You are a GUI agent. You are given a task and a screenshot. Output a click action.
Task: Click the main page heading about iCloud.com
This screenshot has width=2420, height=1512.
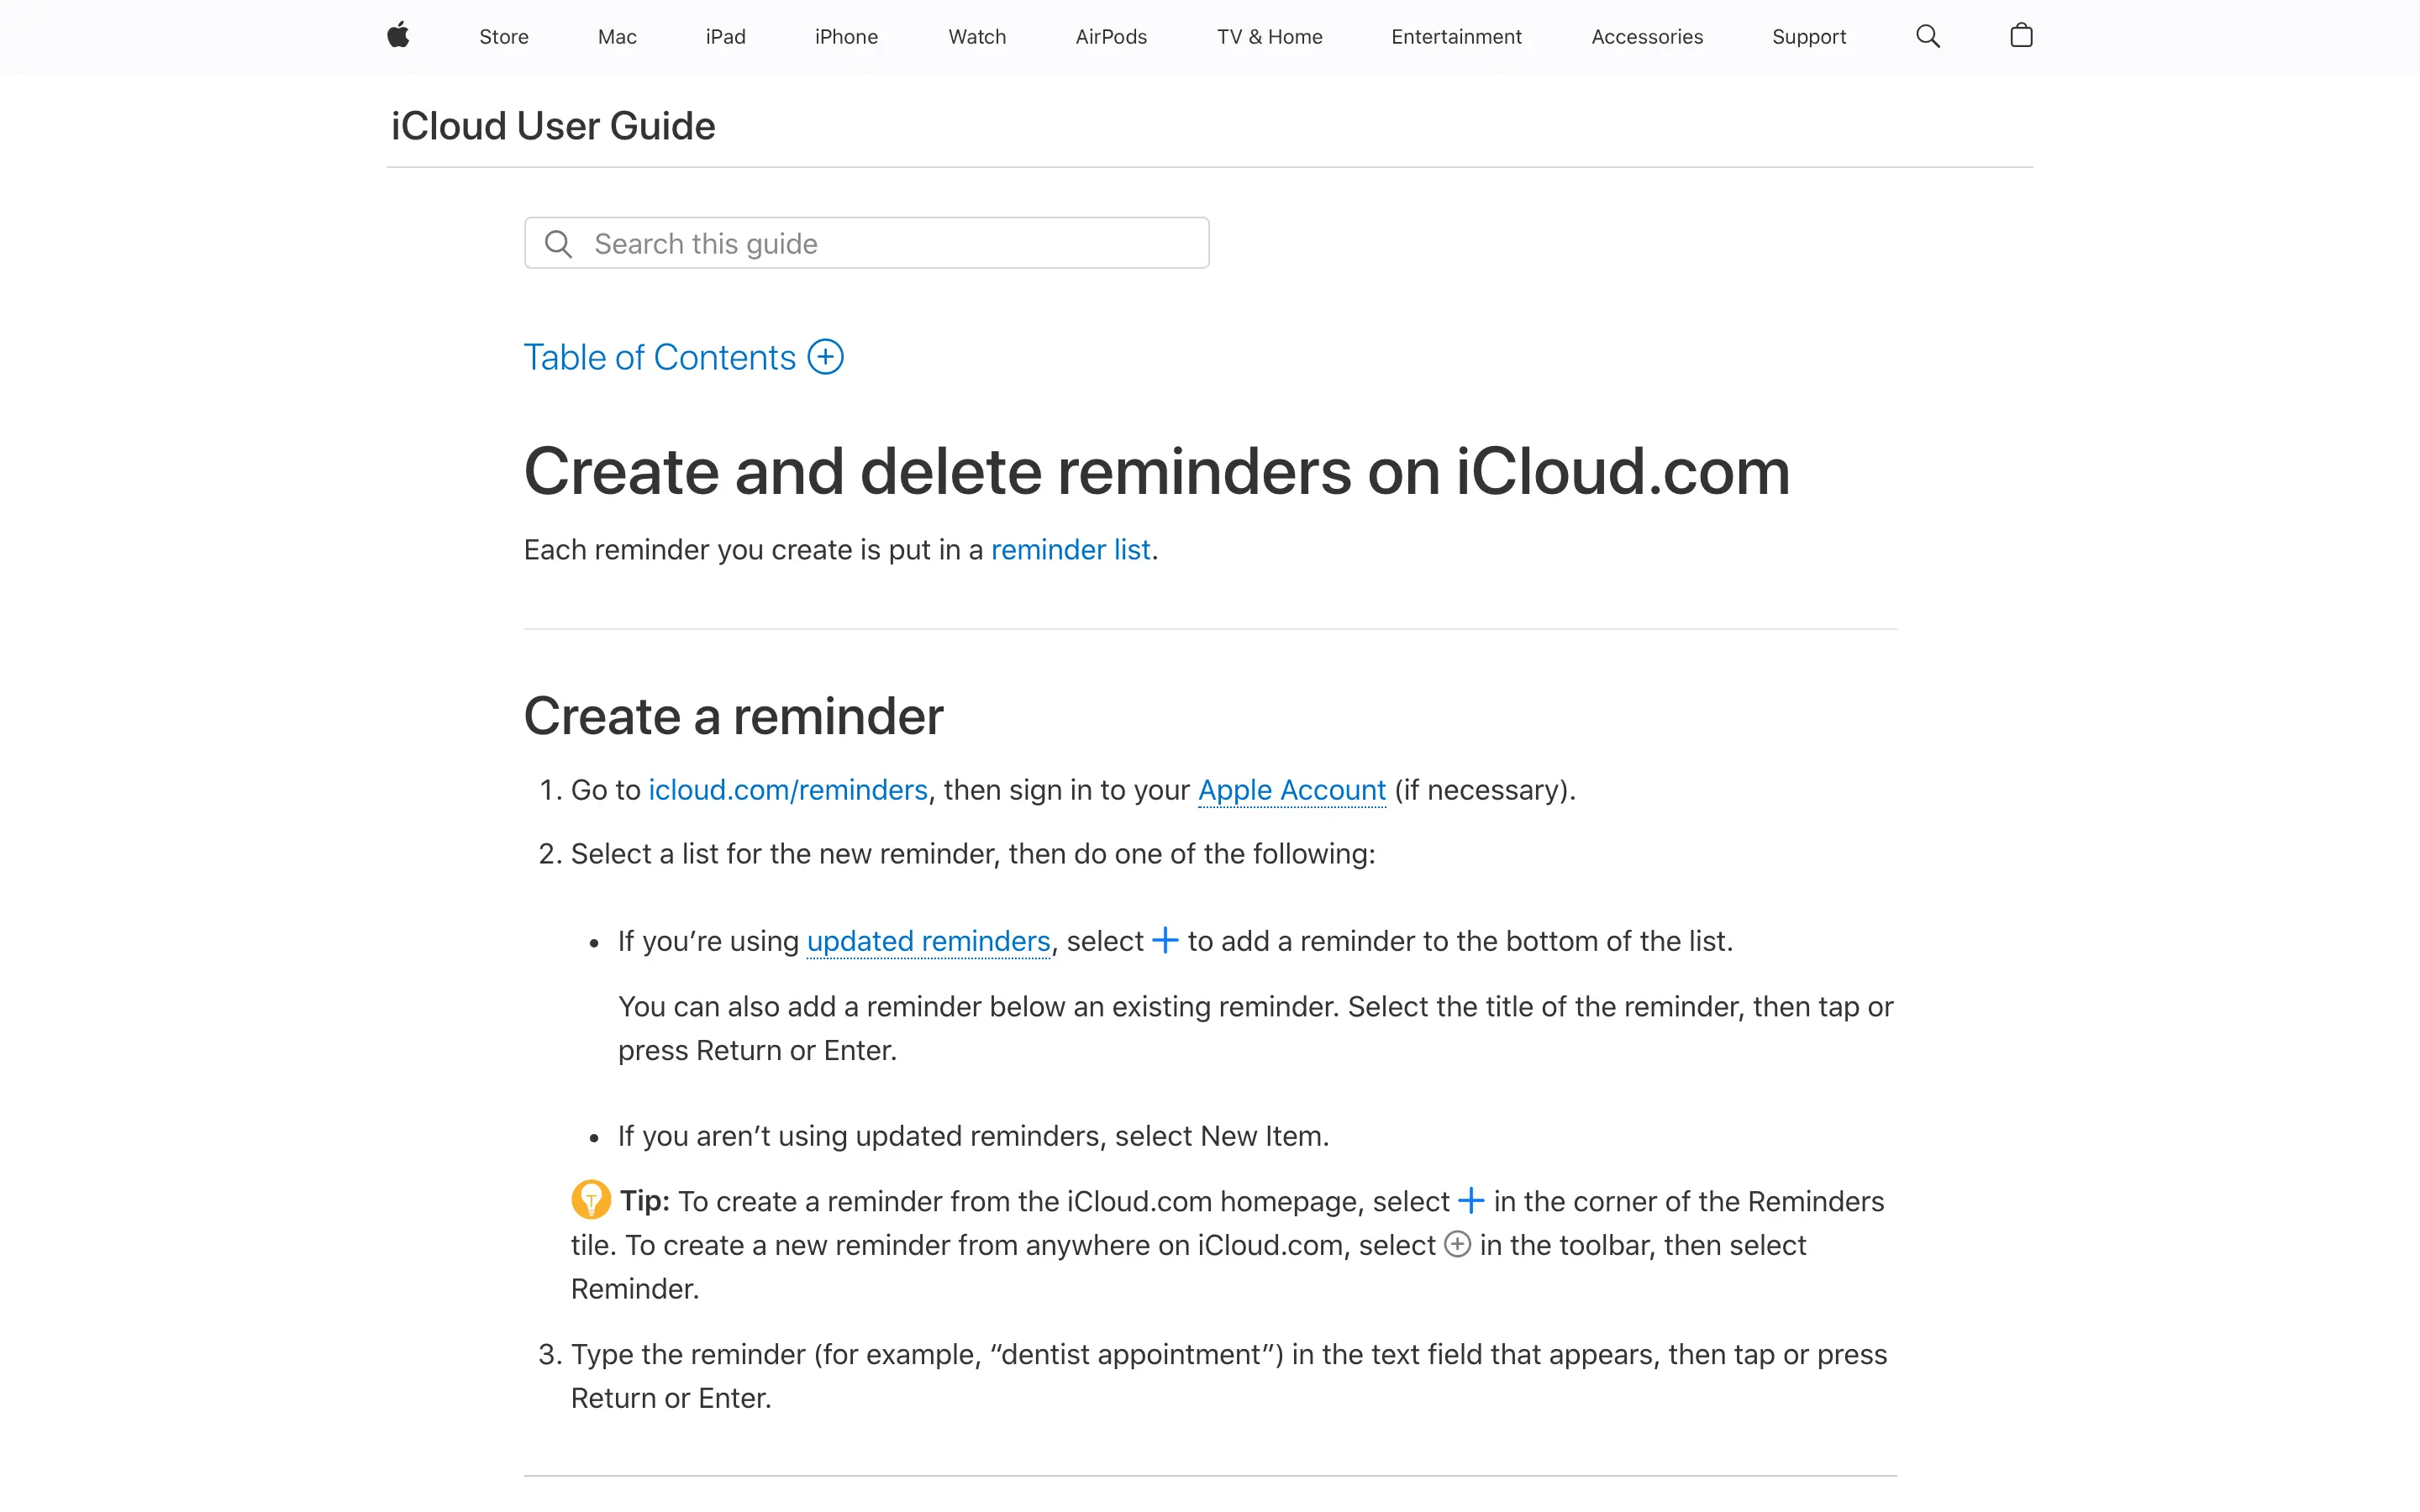pyautogui.click(x=1157, y=471)
